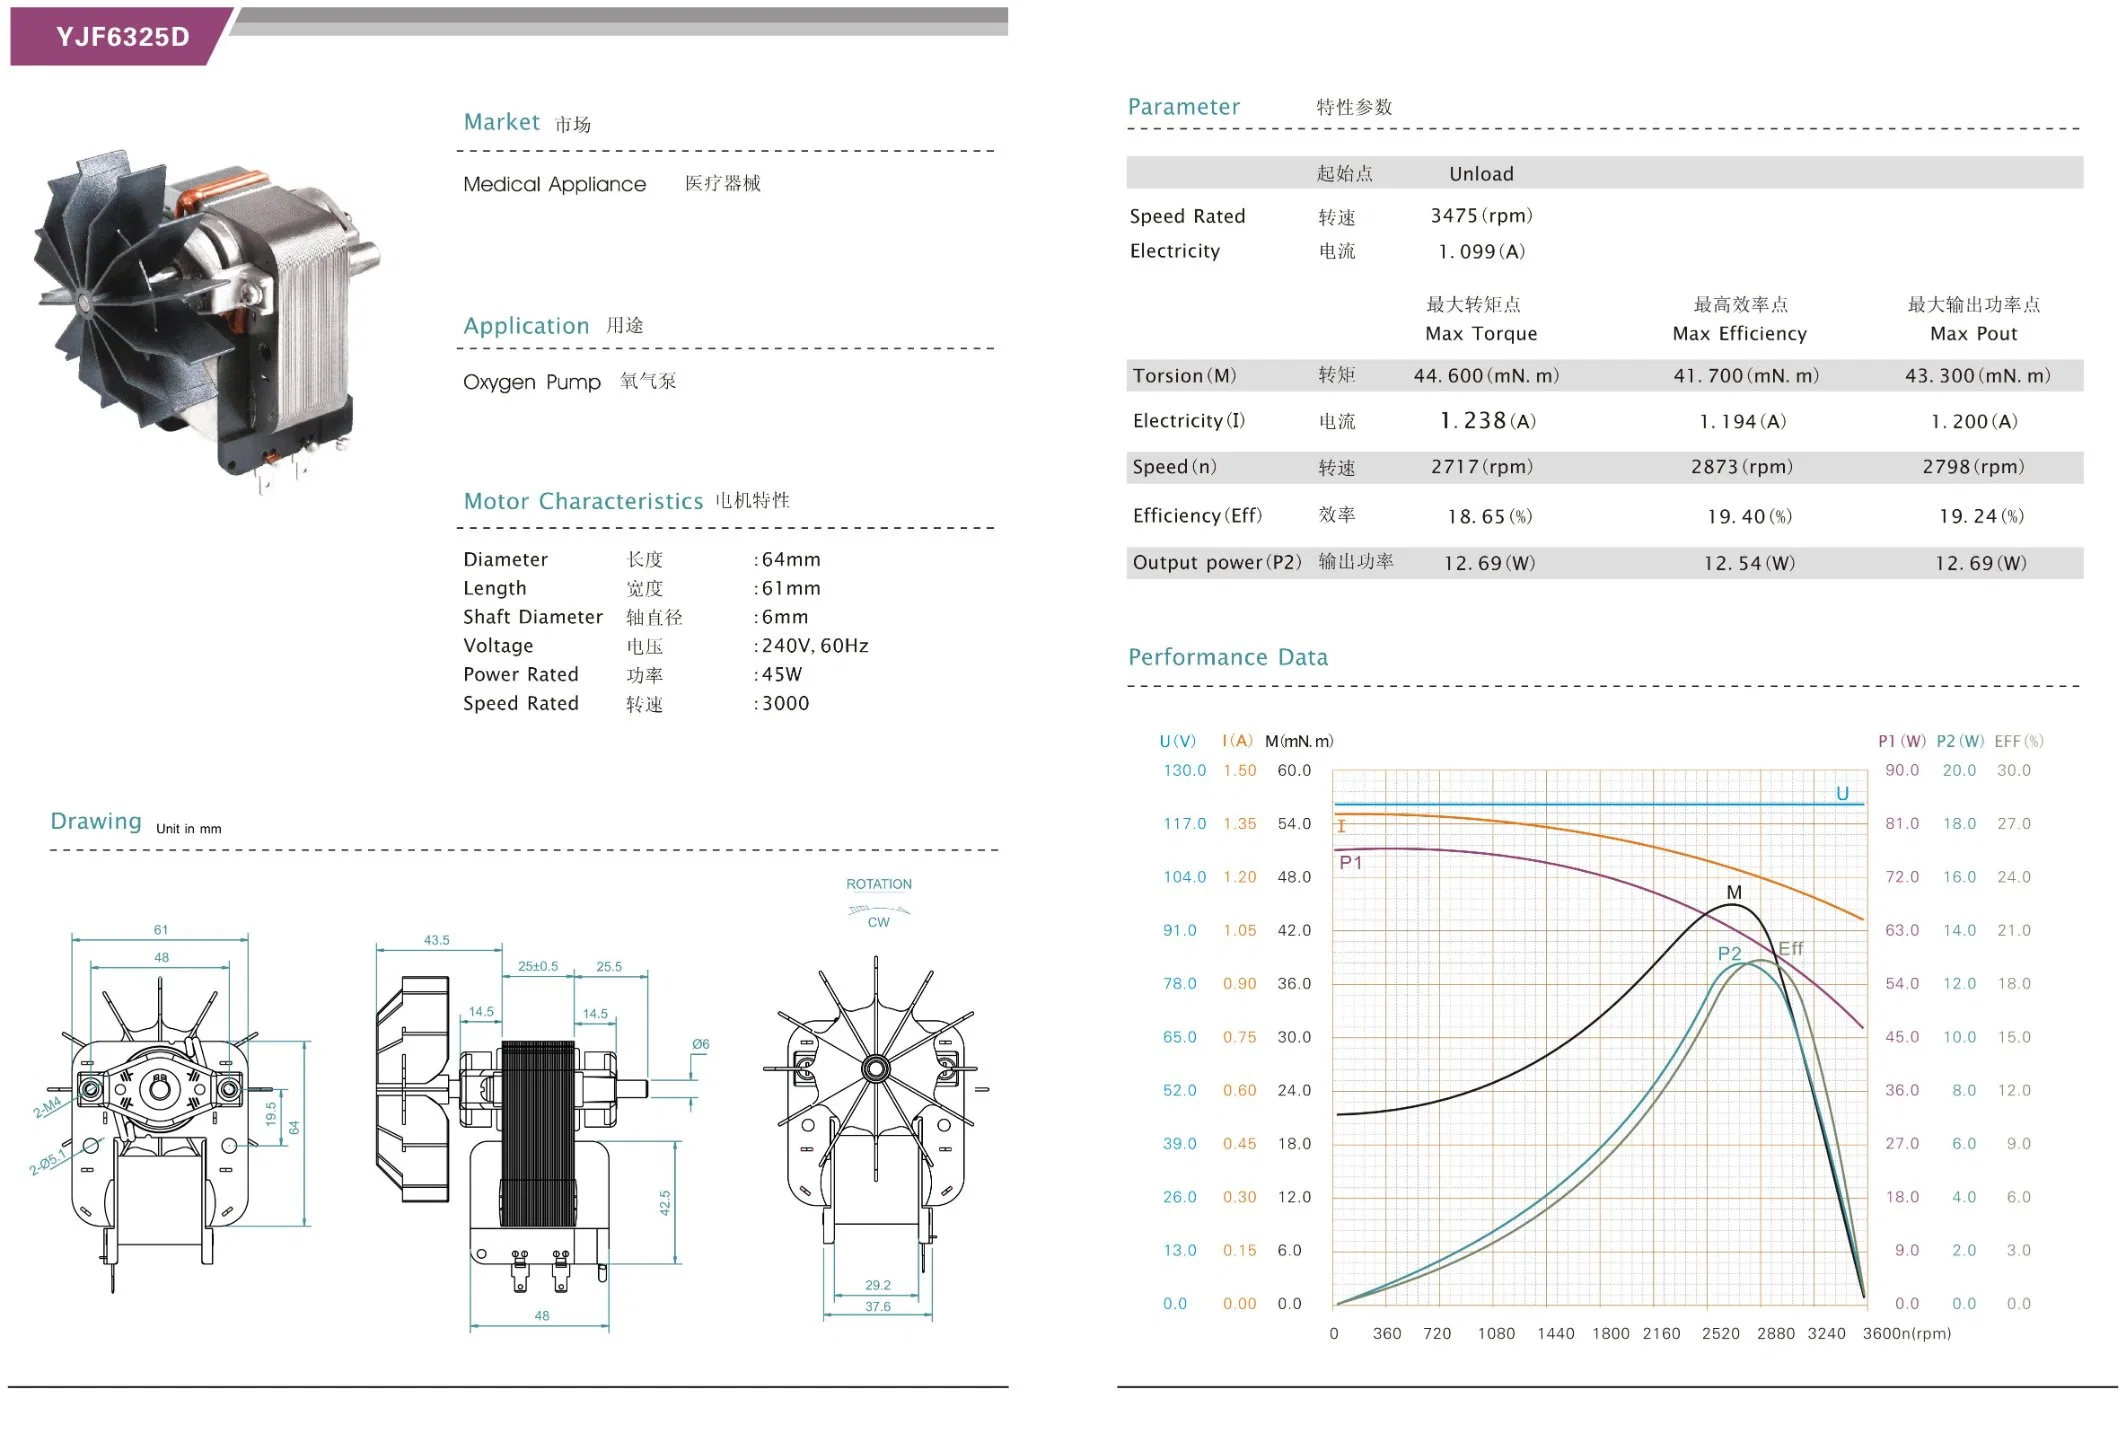Click the 130.0 voltage axis label

point(1184,771)
